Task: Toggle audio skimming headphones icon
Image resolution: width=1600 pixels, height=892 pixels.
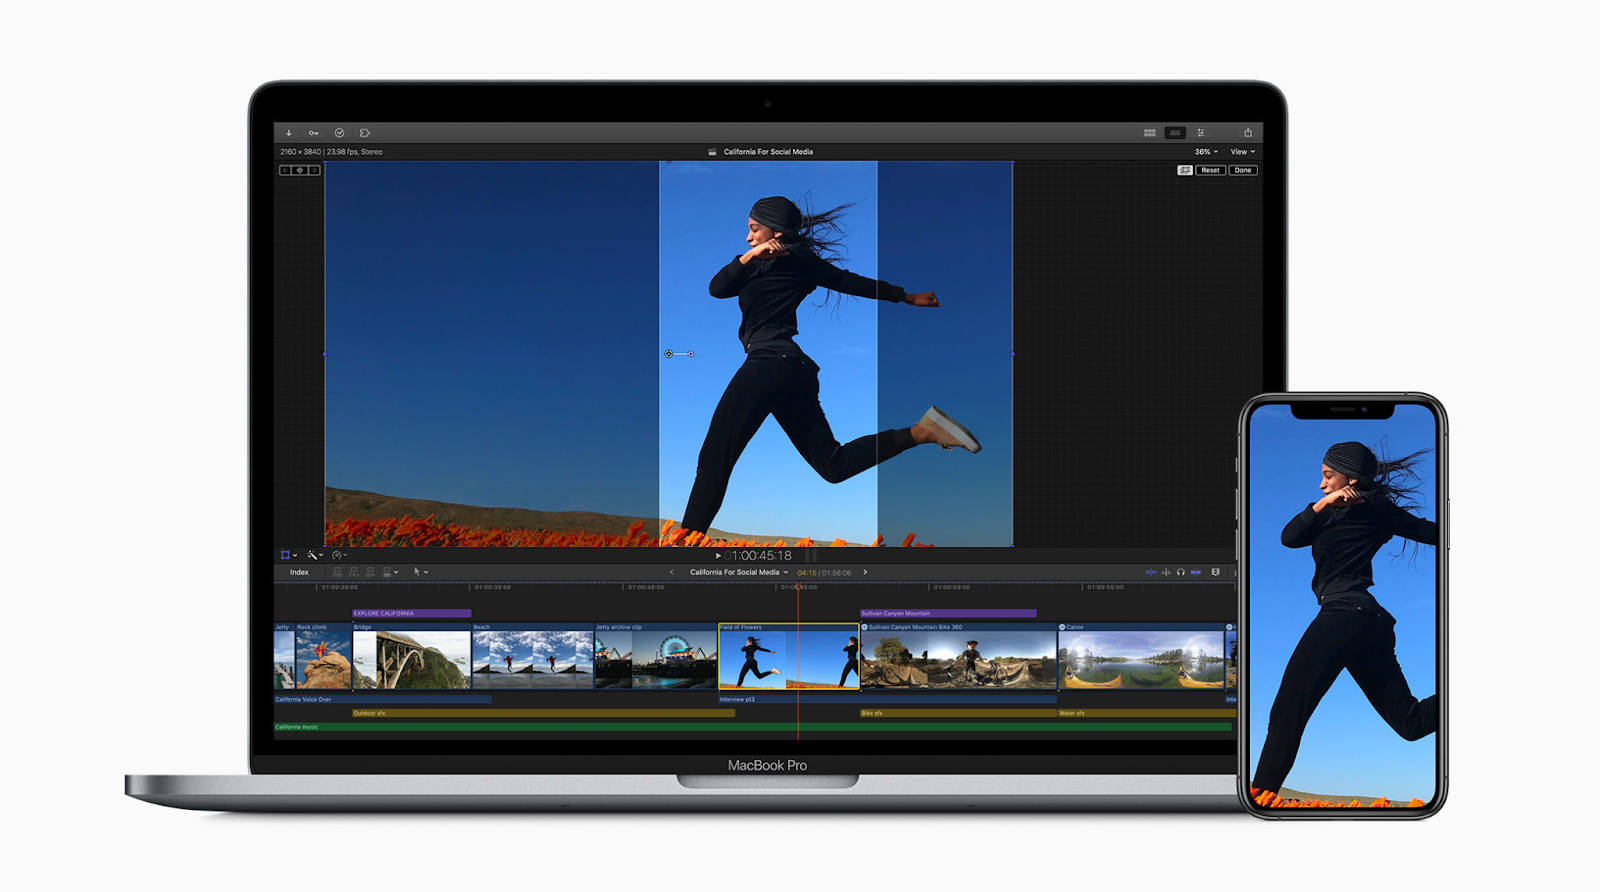Action: click(x=1181, y=573)
